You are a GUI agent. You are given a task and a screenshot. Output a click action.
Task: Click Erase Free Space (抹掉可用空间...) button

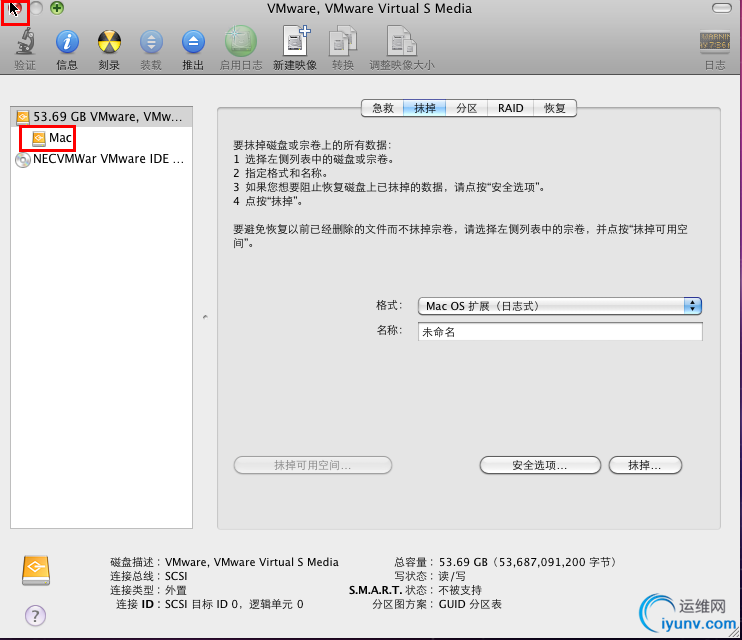(313, 465)
